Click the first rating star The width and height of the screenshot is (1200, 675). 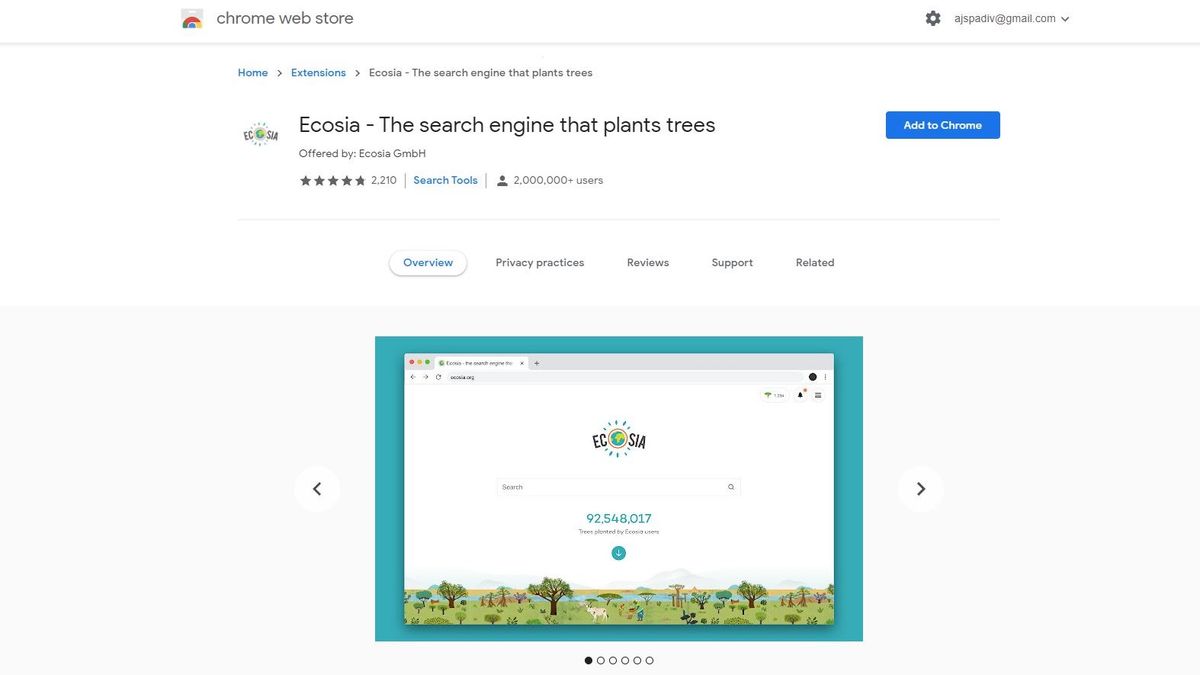pyautogui.click(x=305, y=180)
